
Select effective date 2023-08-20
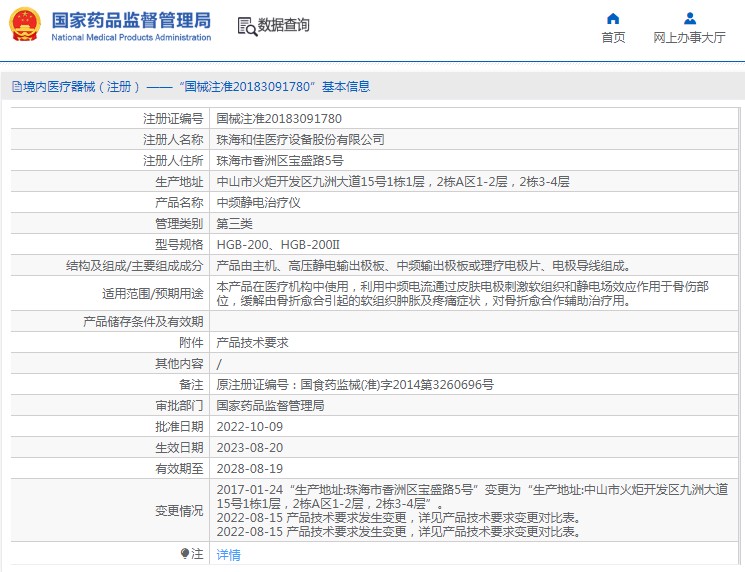click(x=249, y=448)
